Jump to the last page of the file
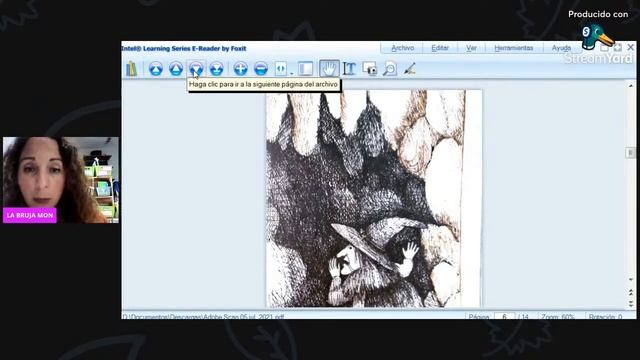This screenshot has height=360, width=640. 216,69
